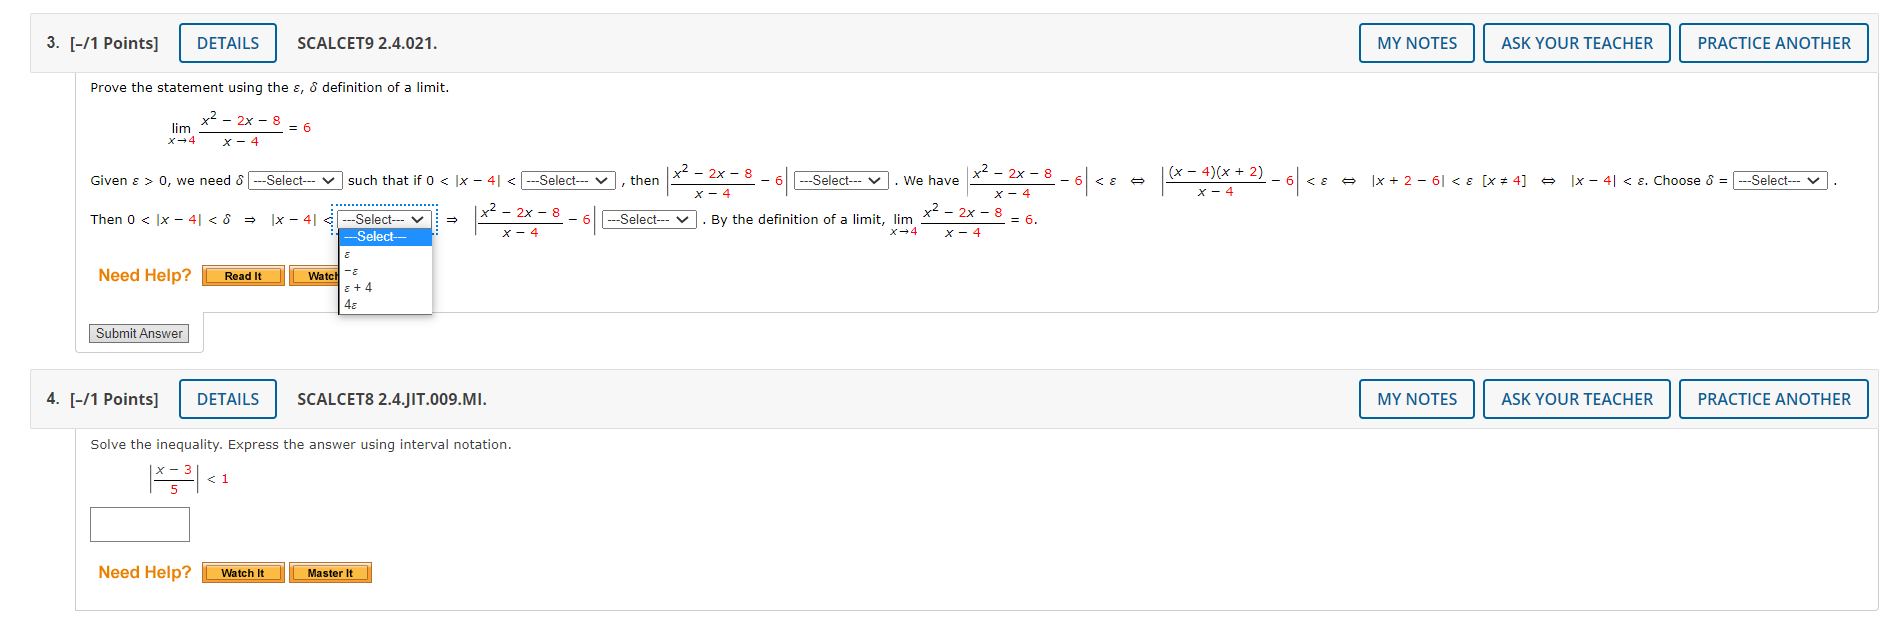This screenshot has width=1891, height=643.
Task: Click the answer input box for problem 4
Action: (x=139, y=523)
